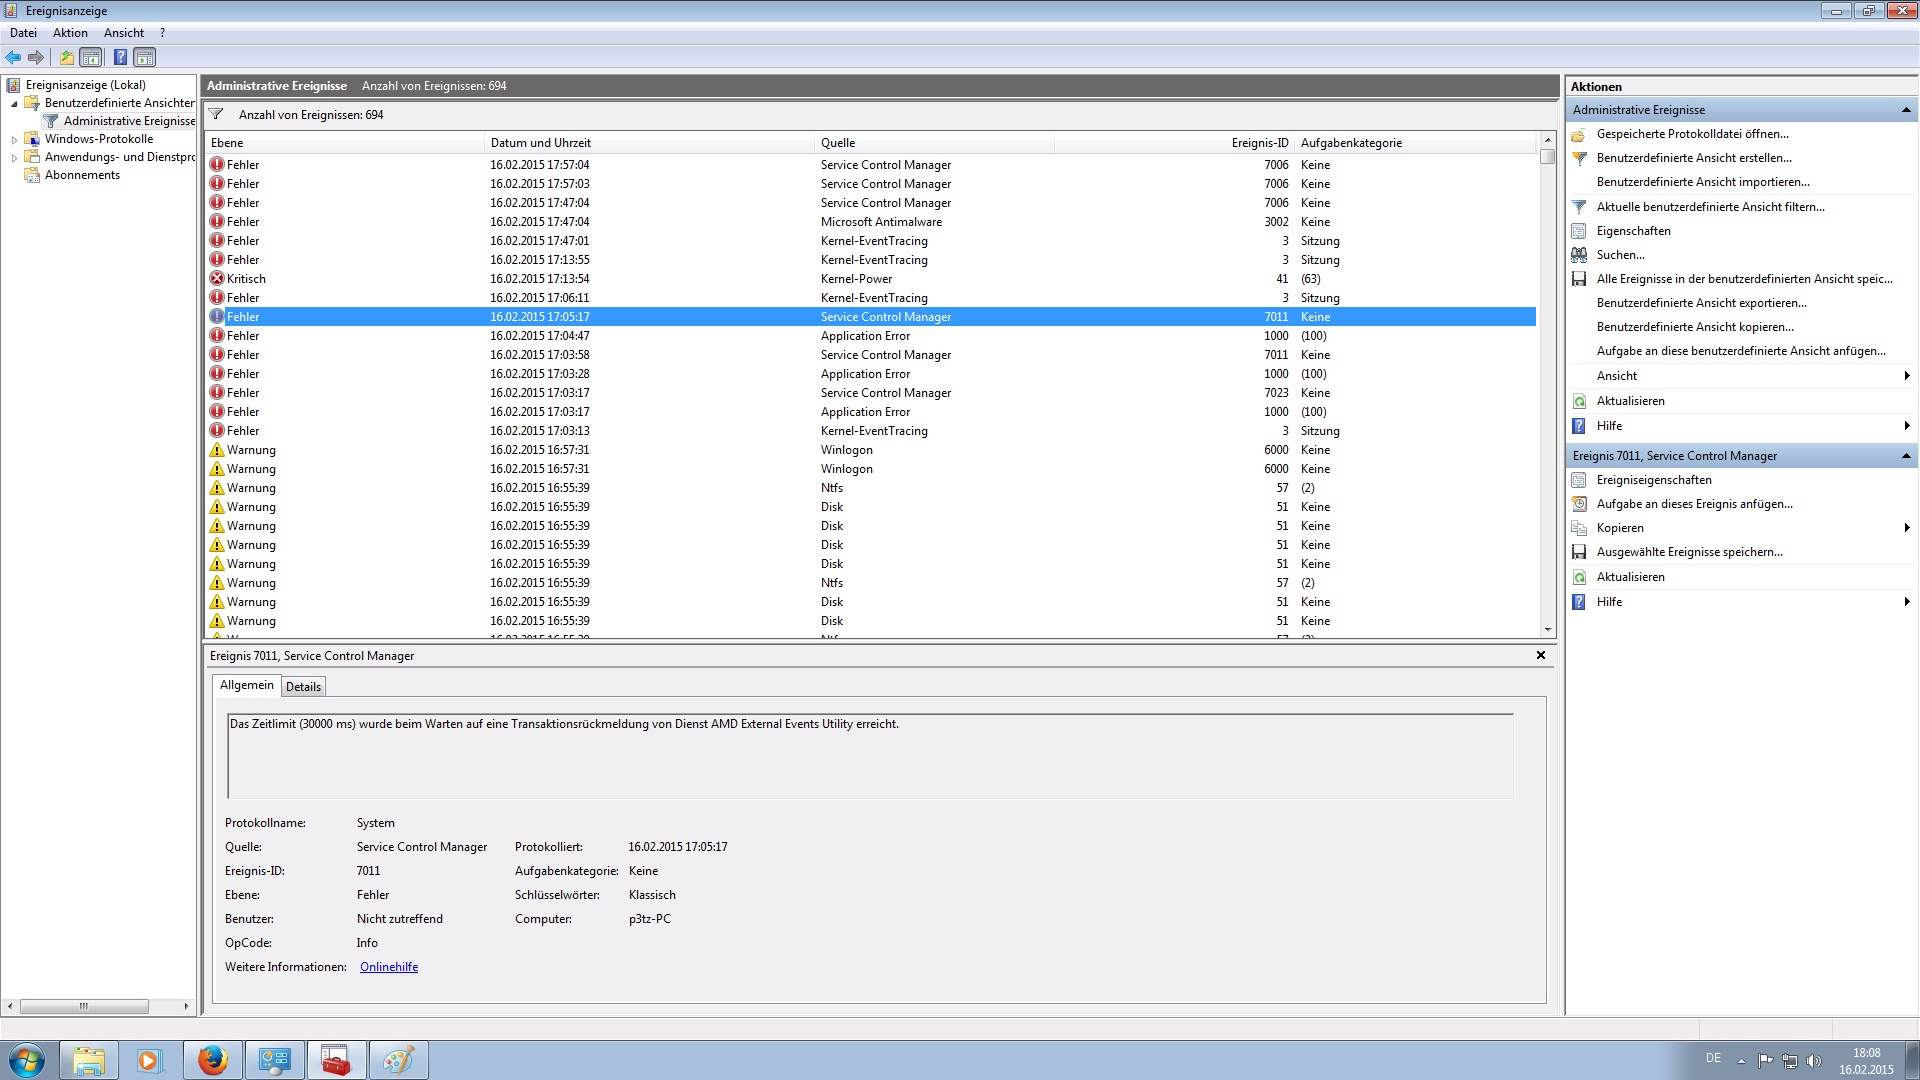This screenshot has width=1920, height=1080.
Task: Open the Aktion menu
Action: click(x=70, y=33)
